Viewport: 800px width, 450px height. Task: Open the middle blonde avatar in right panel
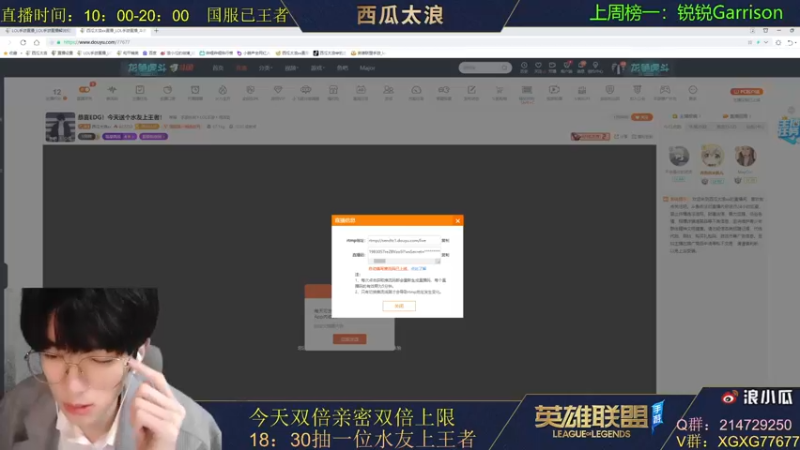(712, 156)
